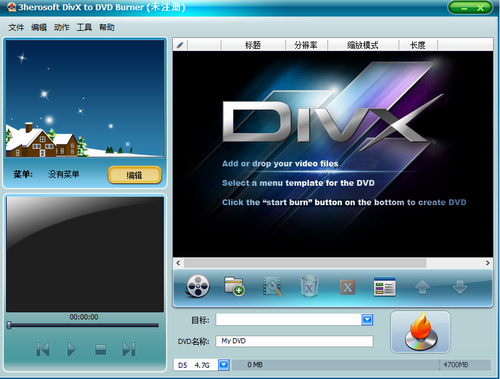Screen dimensions: 500x379
Task: Open the 工具 menu
Action: point(84,27)
